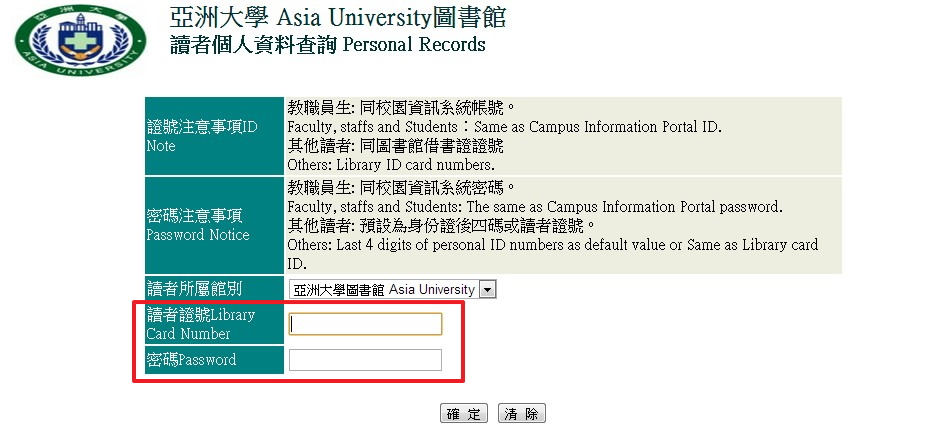
Task: Click the dropdown arrow beside Asia University
Action: [x=488, y=290]
